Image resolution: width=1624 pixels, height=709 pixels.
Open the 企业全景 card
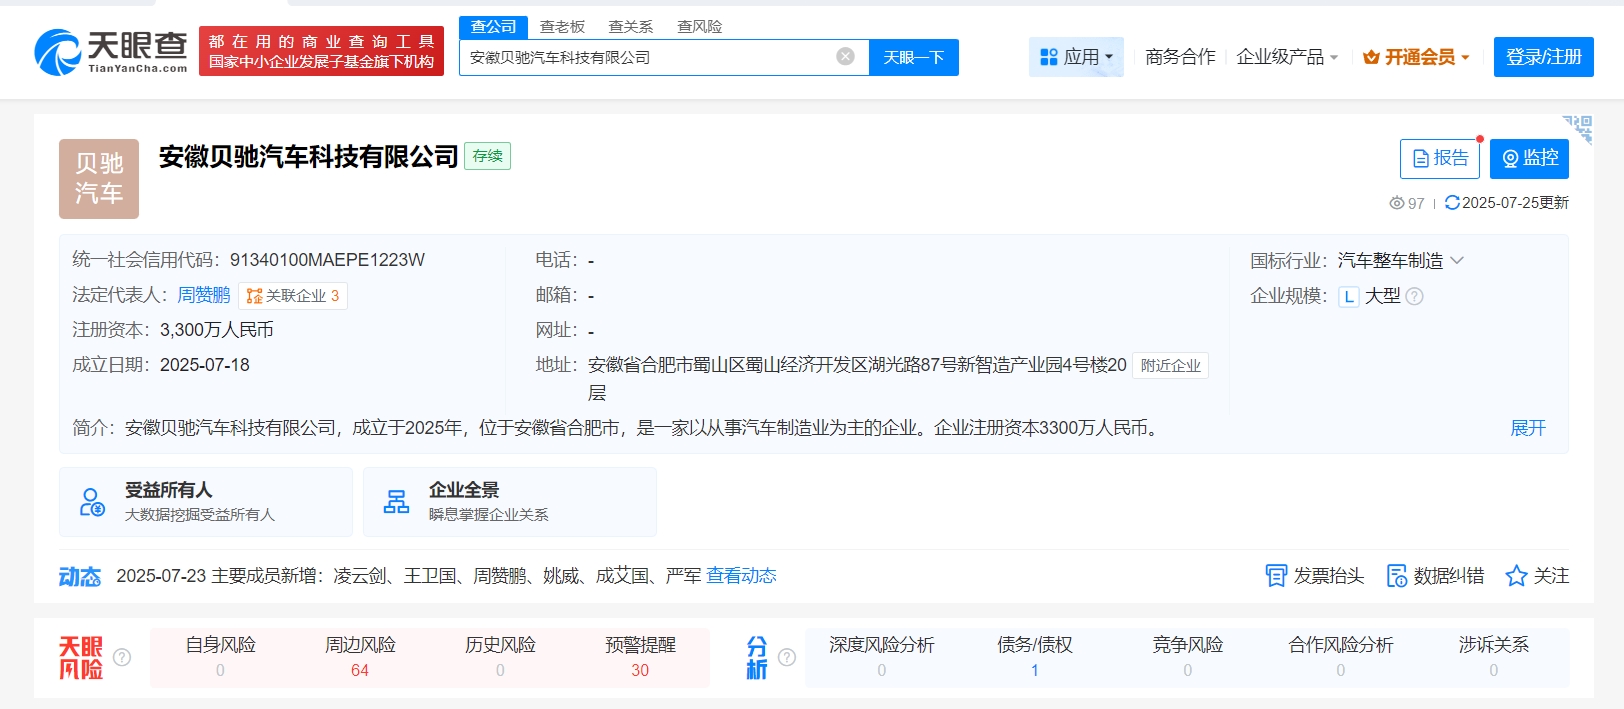tap(510, 502)
